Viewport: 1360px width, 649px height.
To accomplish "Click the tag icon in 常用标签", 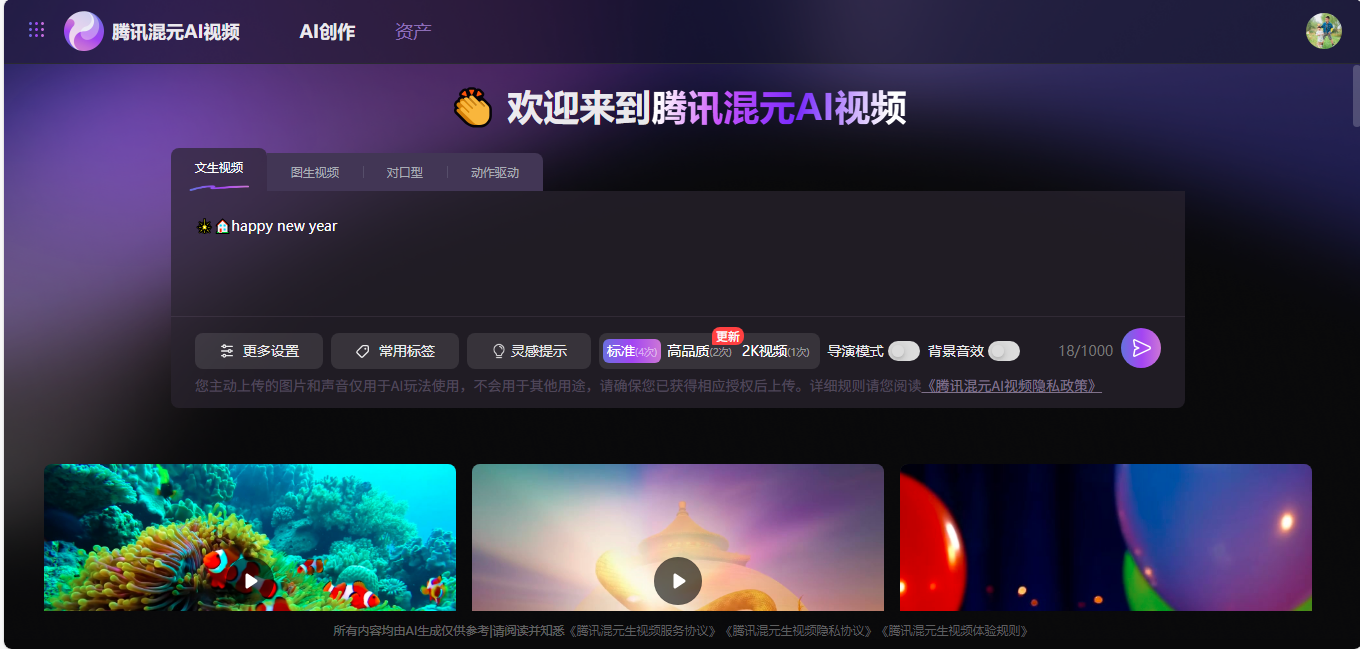I will (x=363, y=351).
